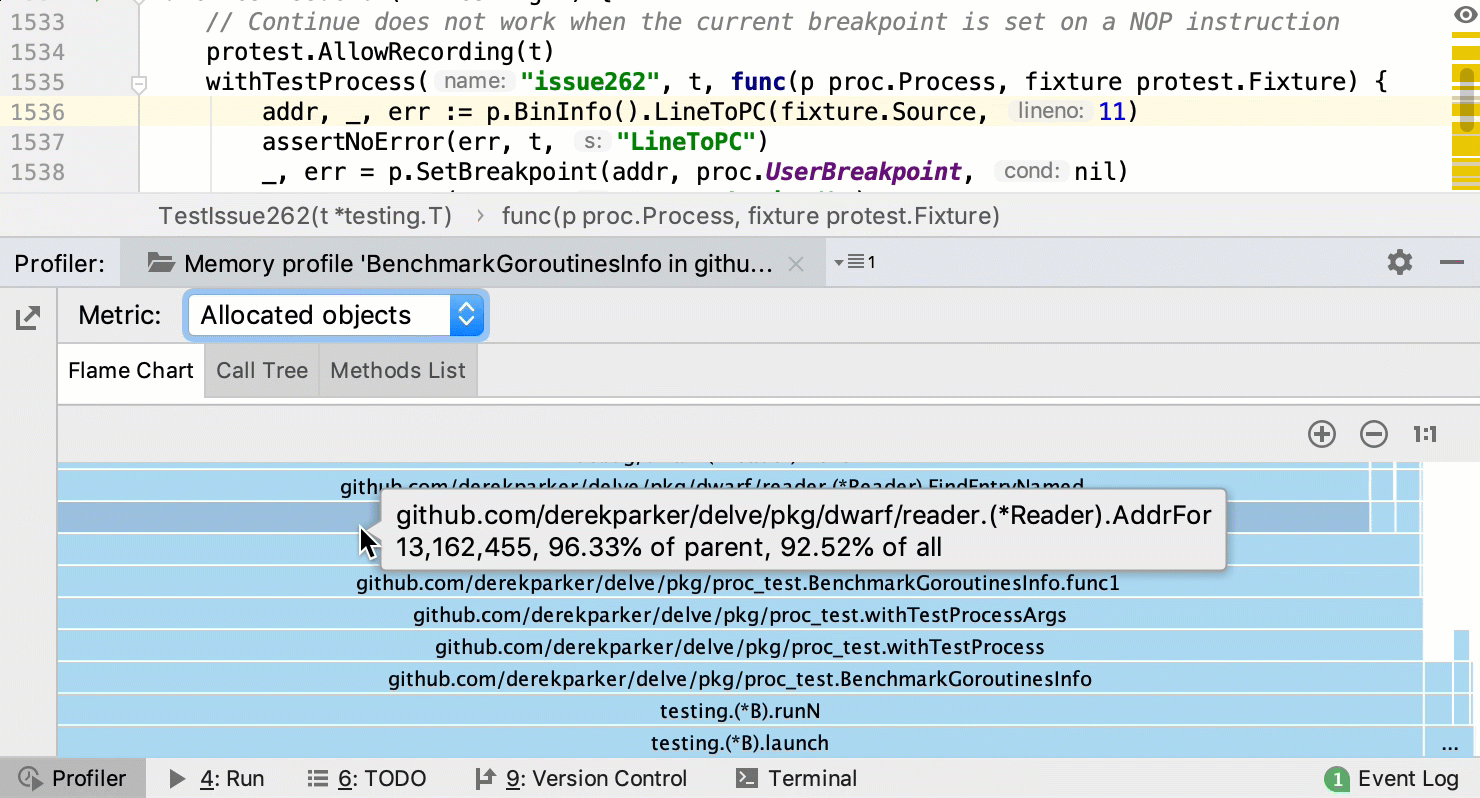1480x798 pixels.
Task: Collapse the code fold marker at line 1535
Action: tap(140, 84)
